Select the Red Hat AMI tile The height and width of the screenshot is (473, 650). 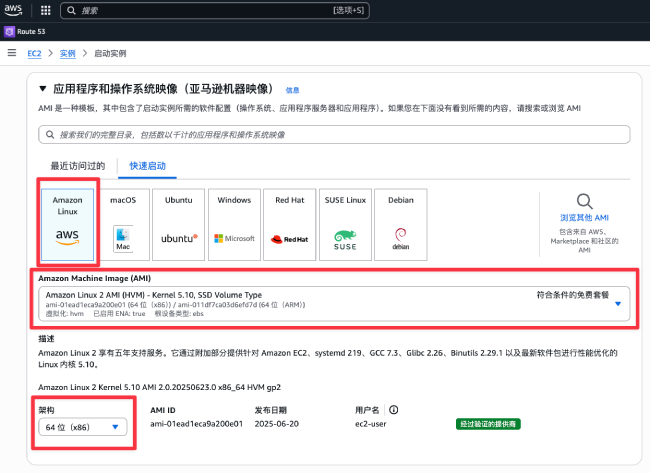tap(290, 225)
